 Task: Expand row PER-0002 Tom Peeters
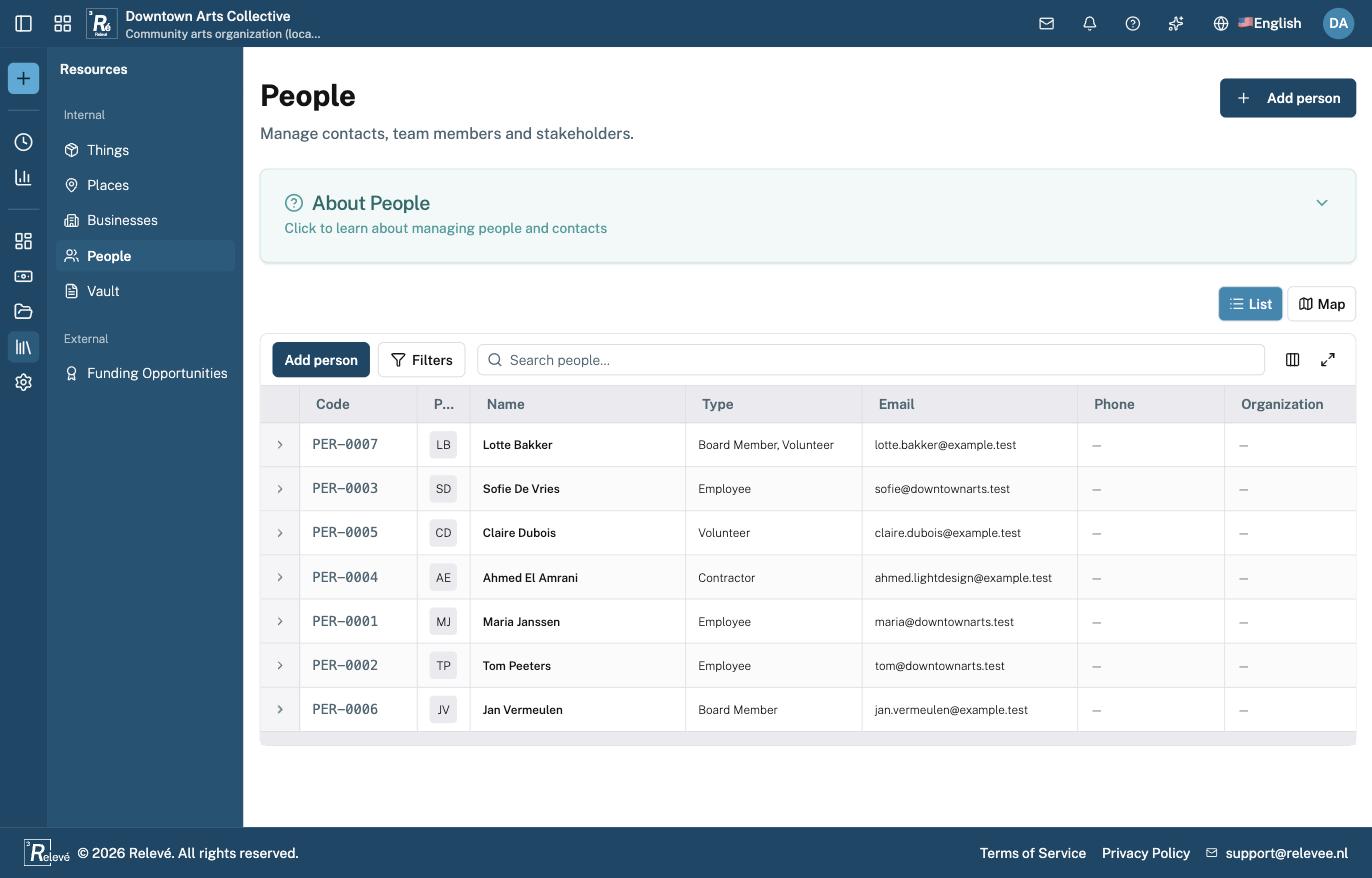click(x=280, y=665)
